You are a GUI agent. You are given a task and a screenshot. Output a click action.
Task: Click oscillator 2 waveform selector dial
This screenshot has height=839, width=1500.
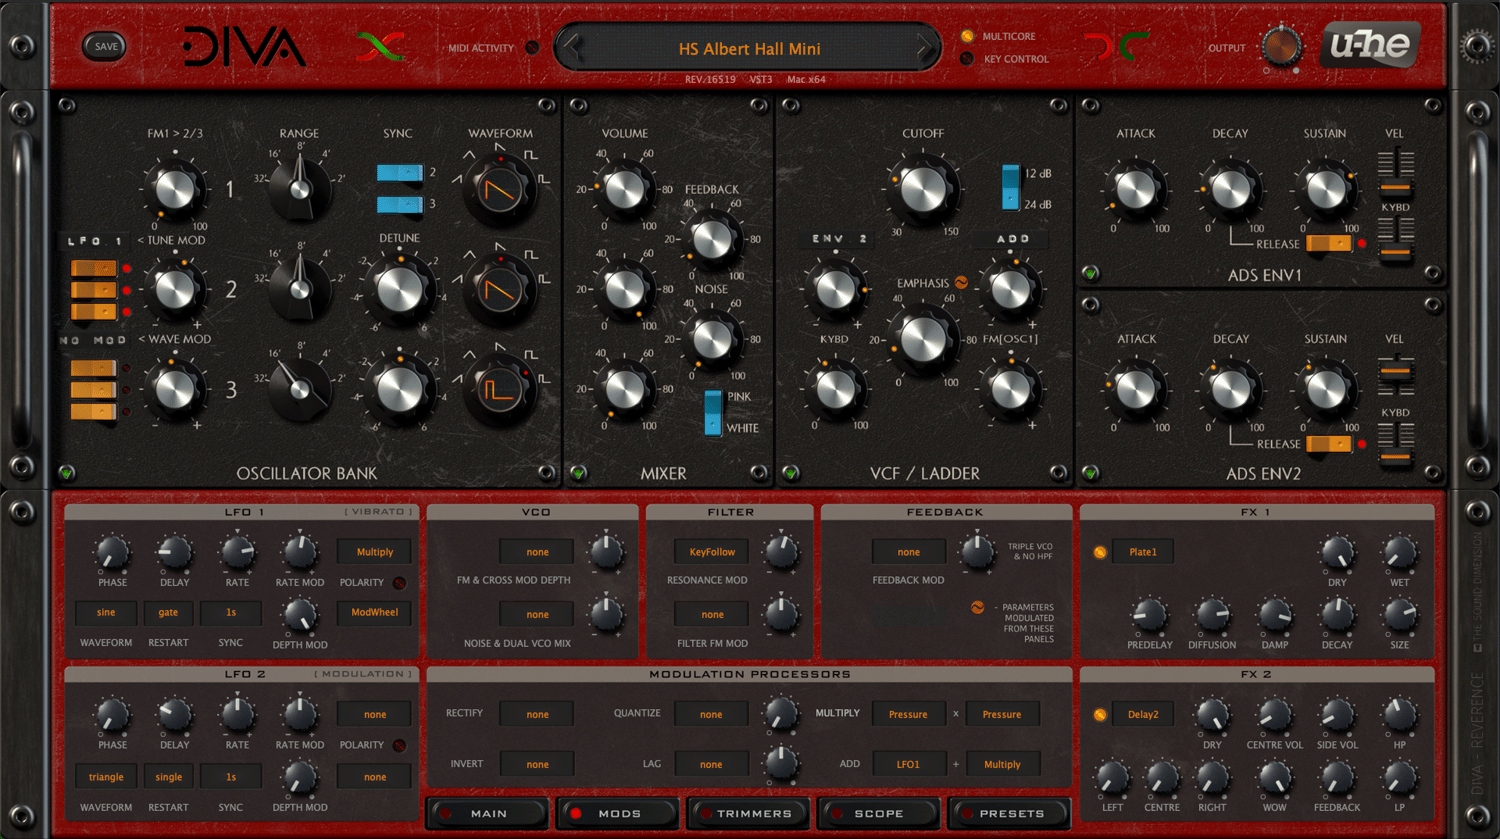coord(499,289)
